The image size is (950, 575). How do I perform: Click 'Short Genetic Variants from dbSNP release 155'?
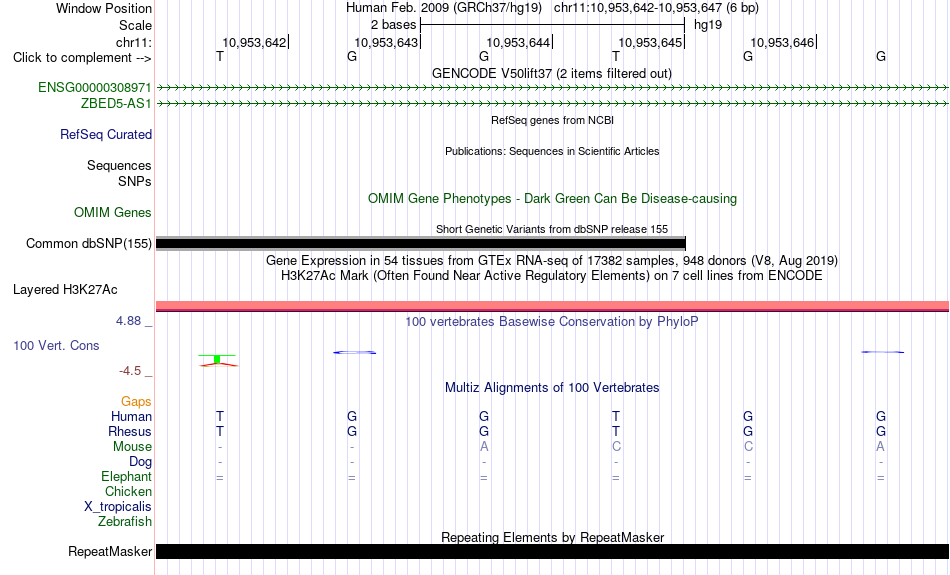(x=552, y=229)
